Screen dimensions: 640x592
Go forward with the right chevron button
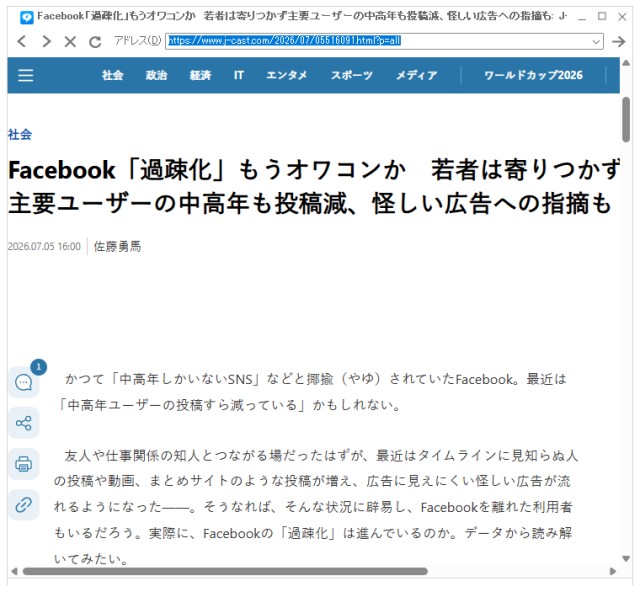tap(47, 41)
